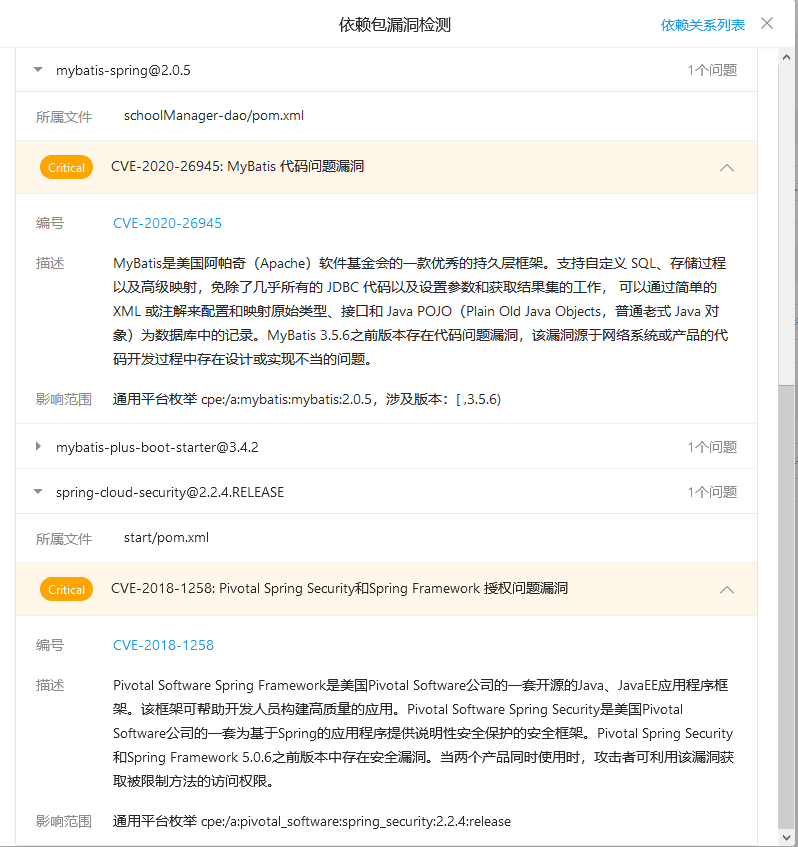Click the MyBatis description paragraph
The height and width of the screenshot is (847, 798).
tap(420, 311)
